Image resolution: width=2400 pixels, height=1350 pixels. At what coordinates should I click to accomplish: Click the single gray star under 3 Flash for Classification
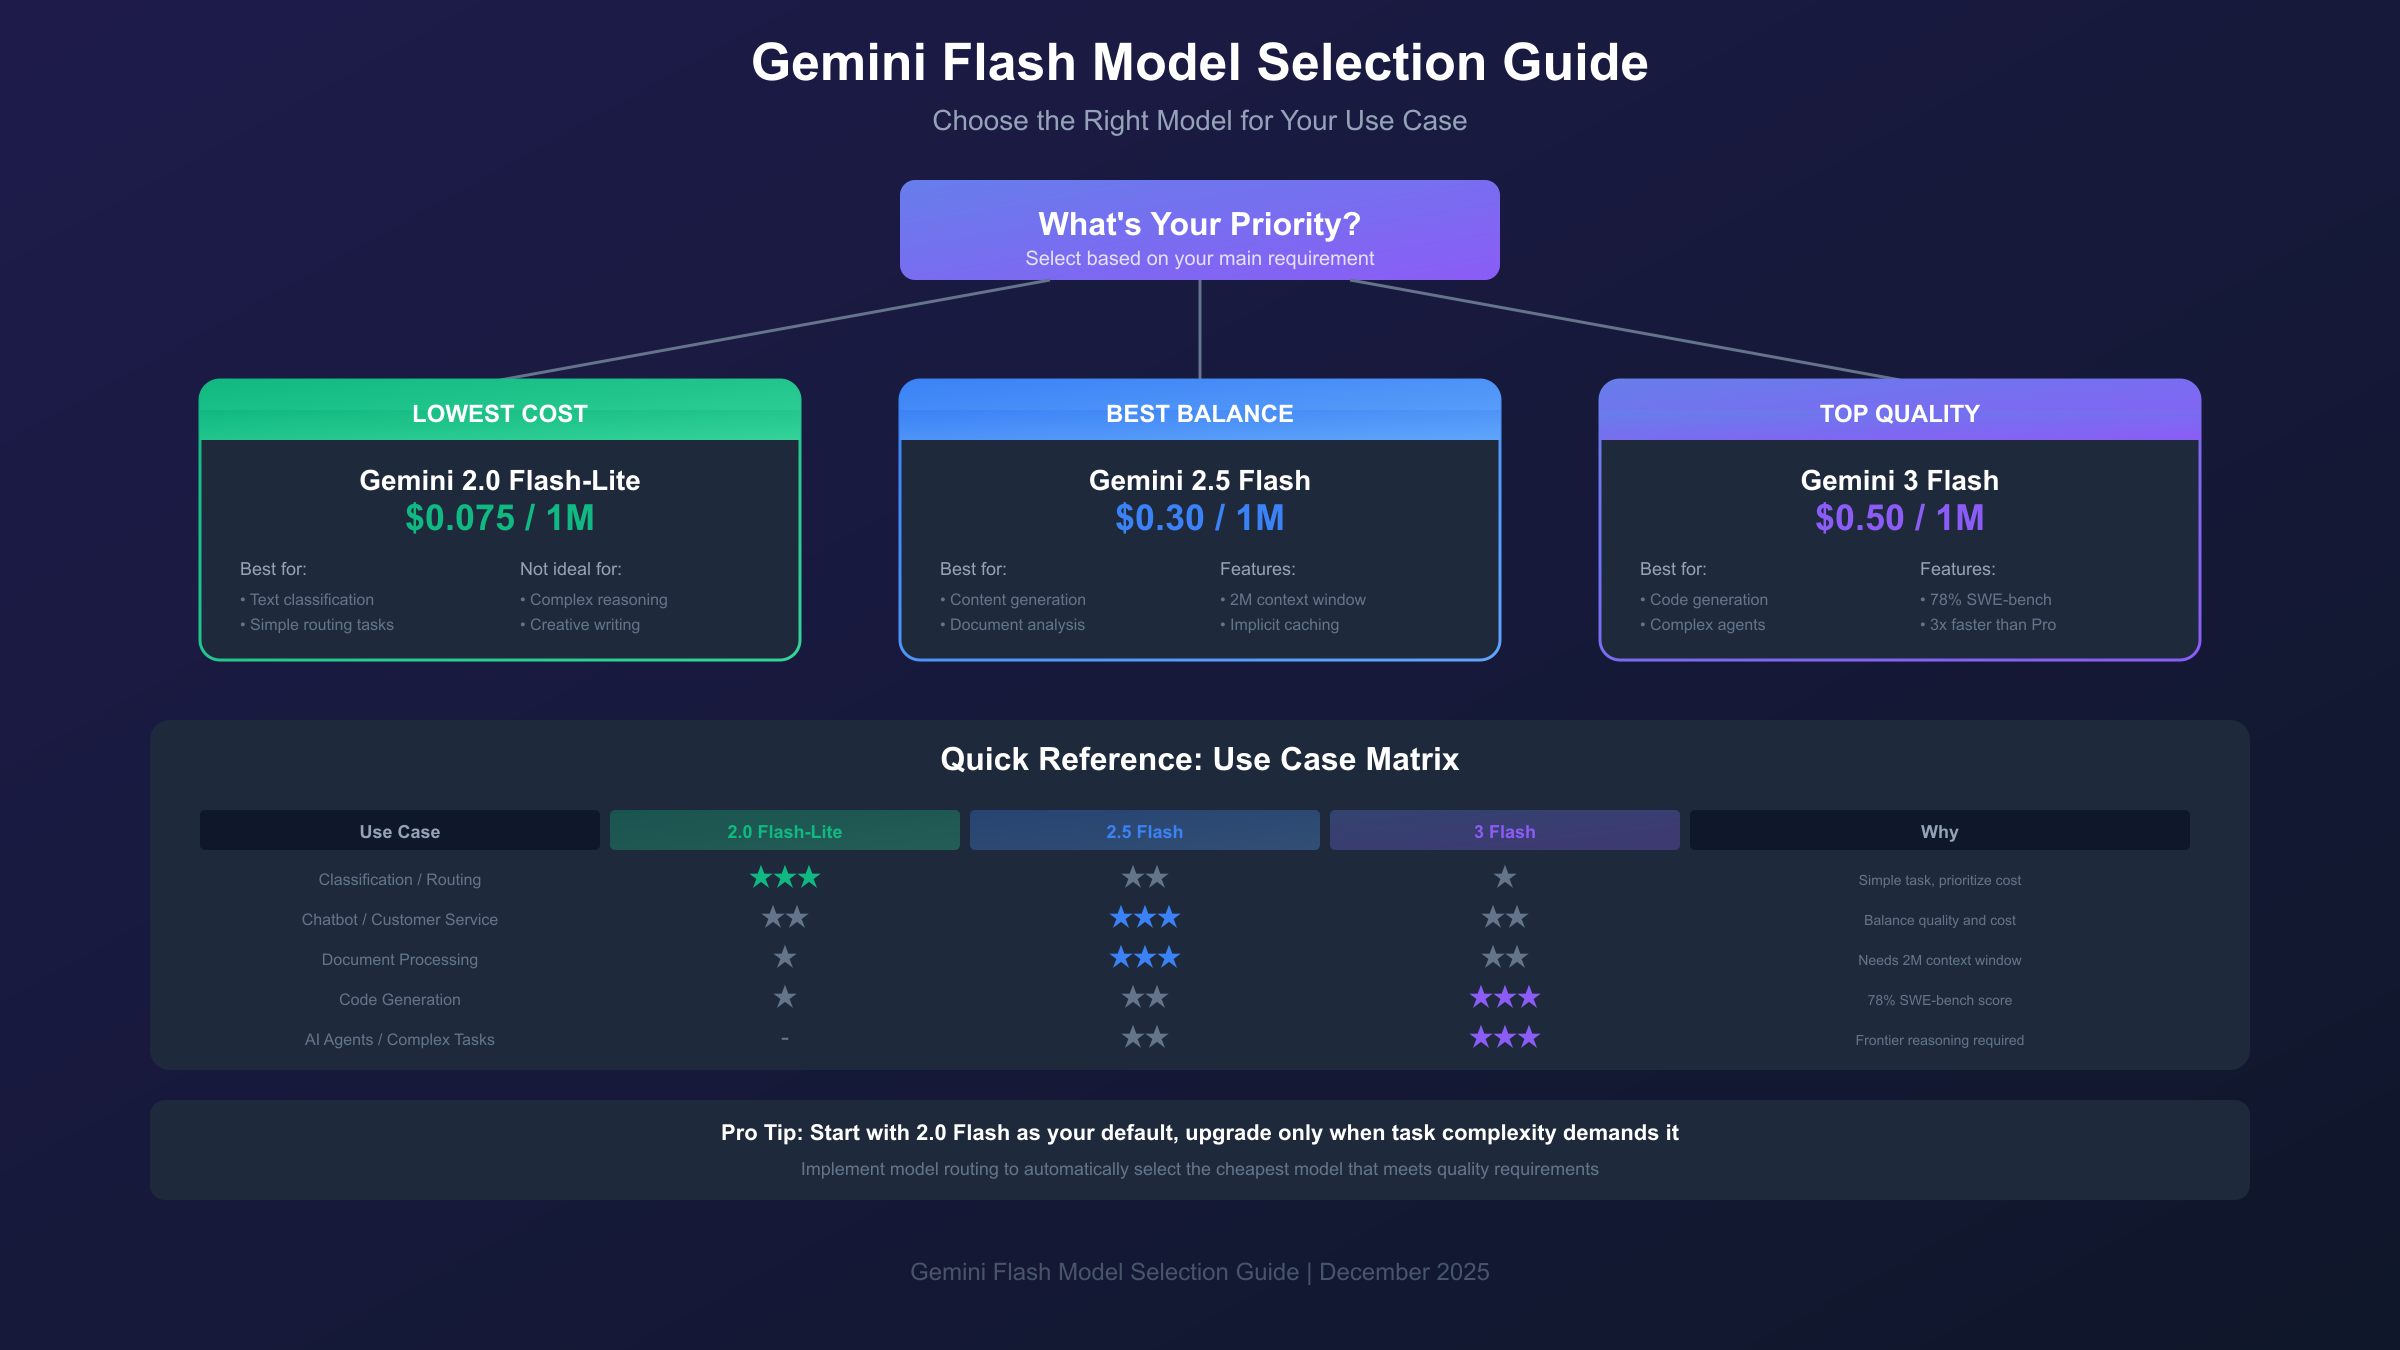1505,878
